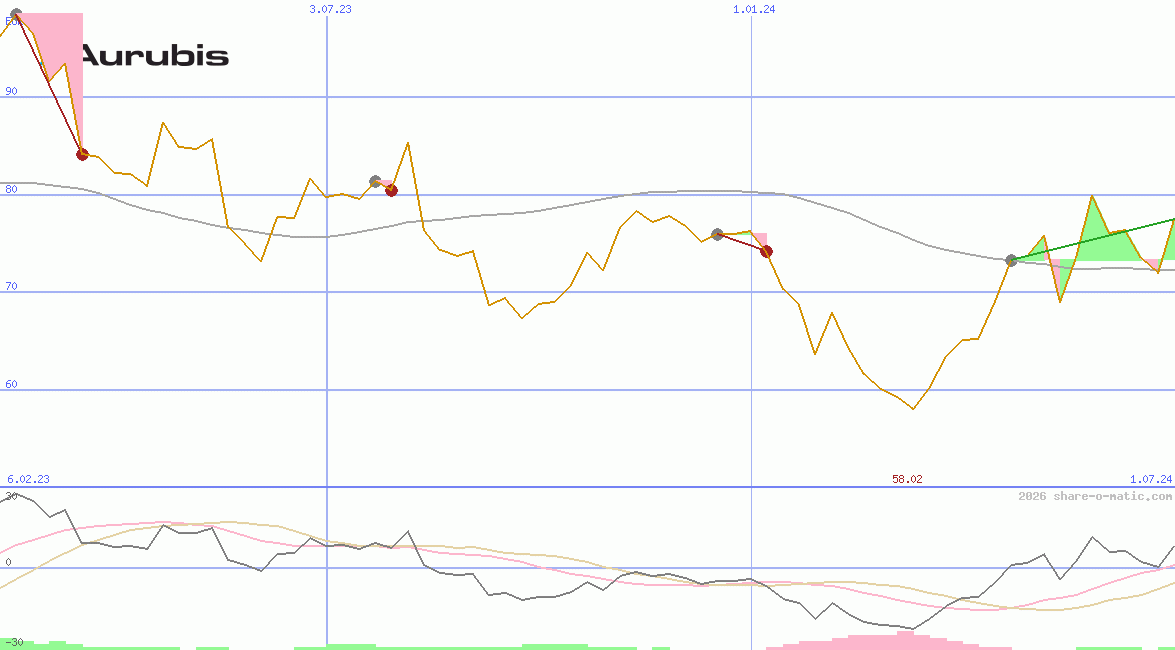The image size is (1175, 650).
Task: Click red marker ending the first pink decline
Action: click(x=82, y=154)
